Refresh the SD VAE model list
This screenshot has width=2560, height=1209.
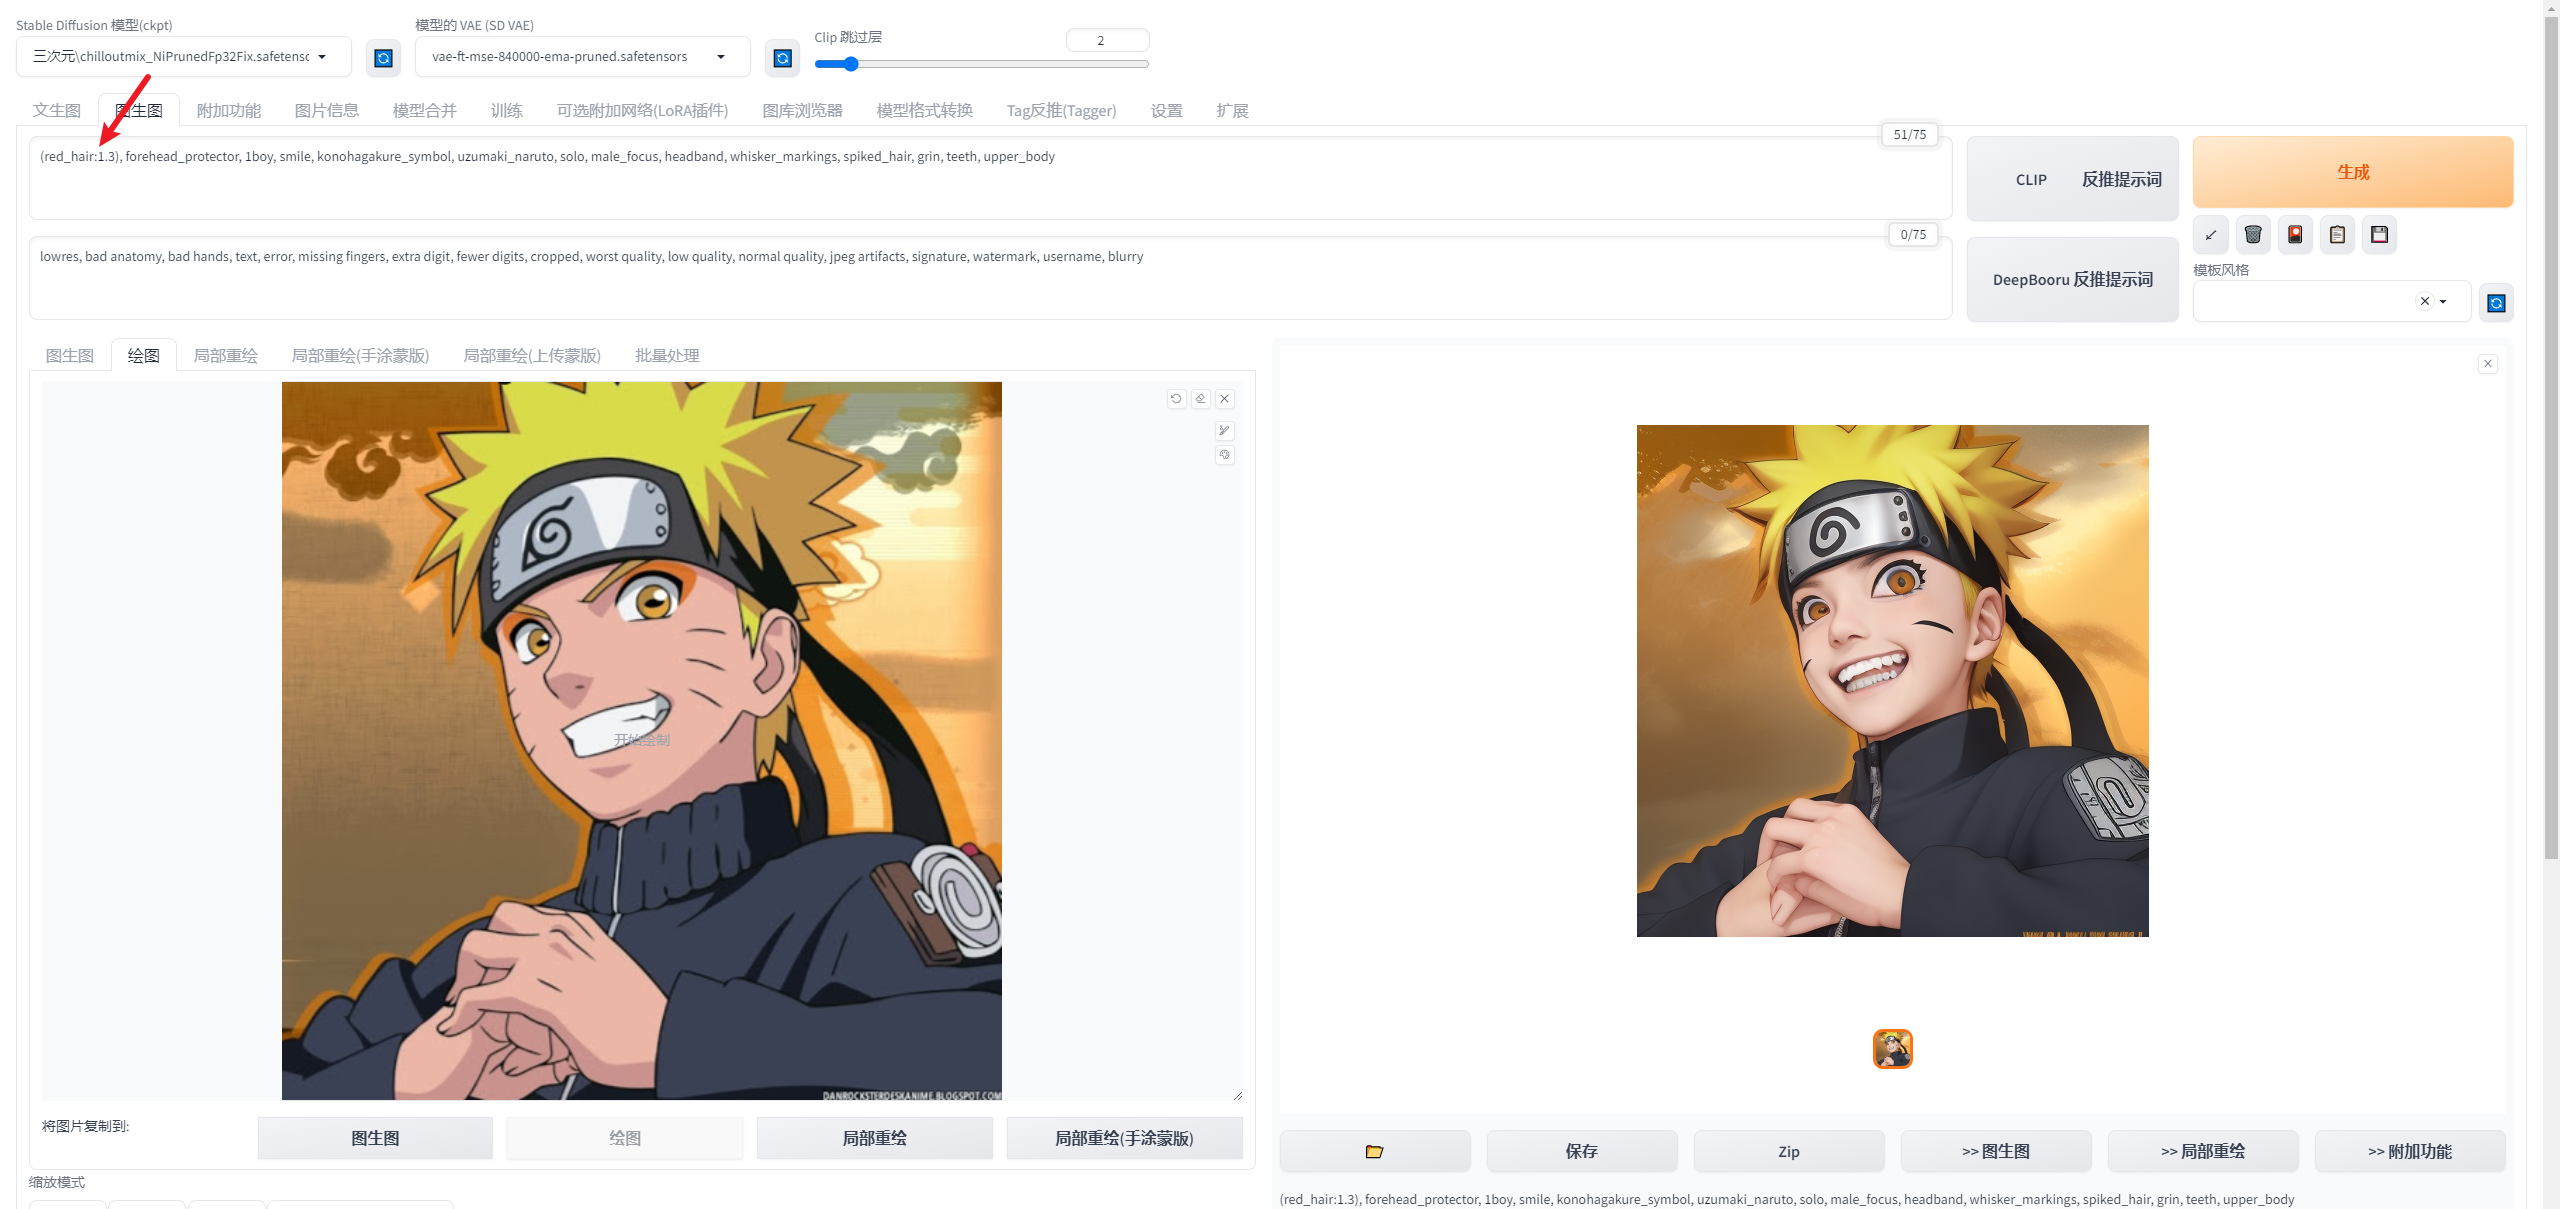tap(782, 58)
